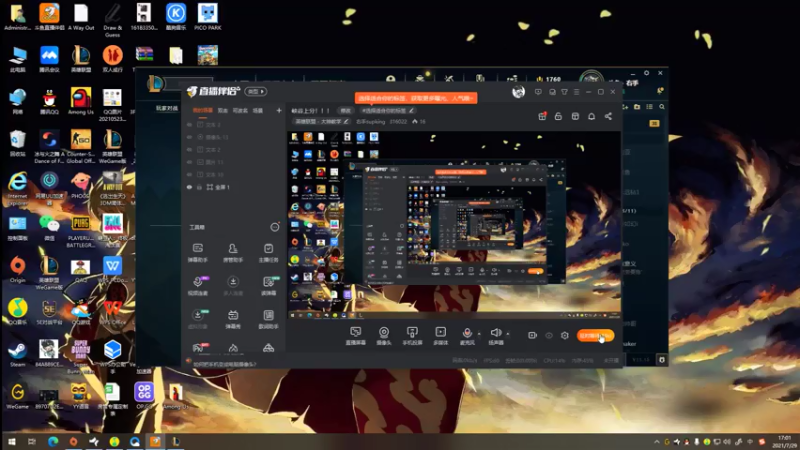The width and height of the screenshot is (800, 450).
Task: Open the Origin desktop shortcut
Action: coord(17,269)
